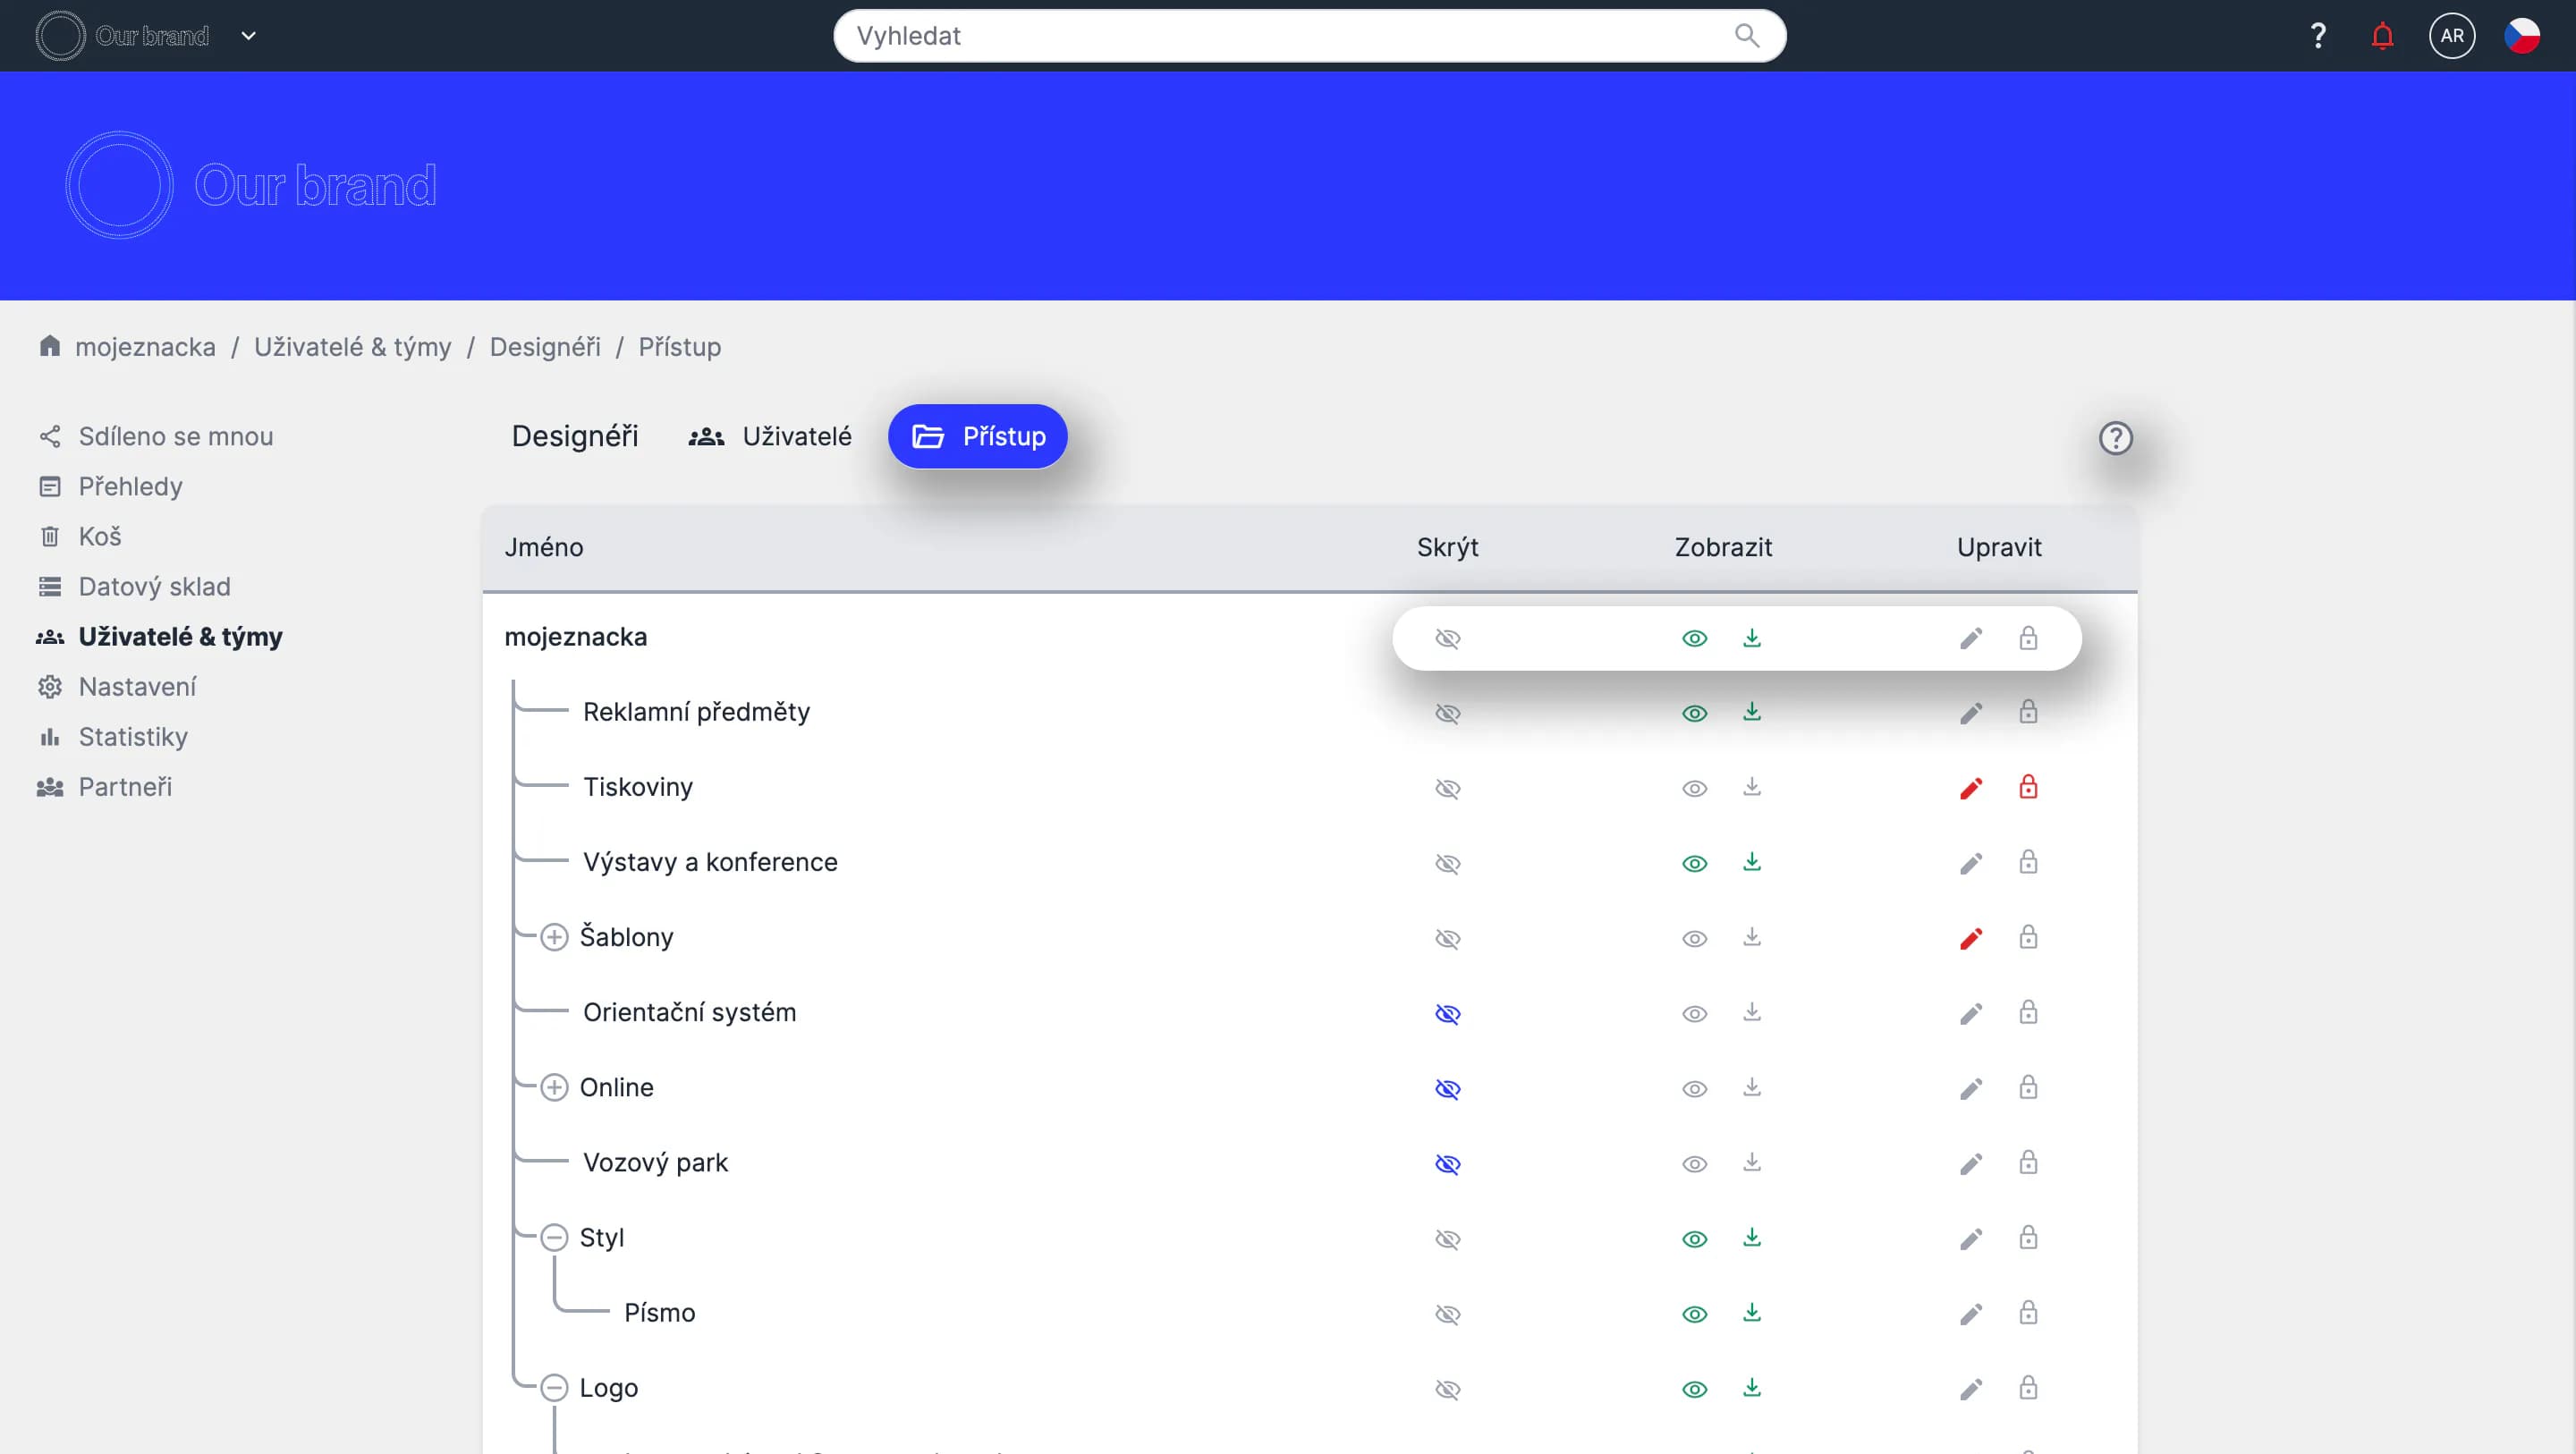Screen dimensions: 2576x1454
Task: Switch to the Uživatelé tab
Action: (770, 437)
